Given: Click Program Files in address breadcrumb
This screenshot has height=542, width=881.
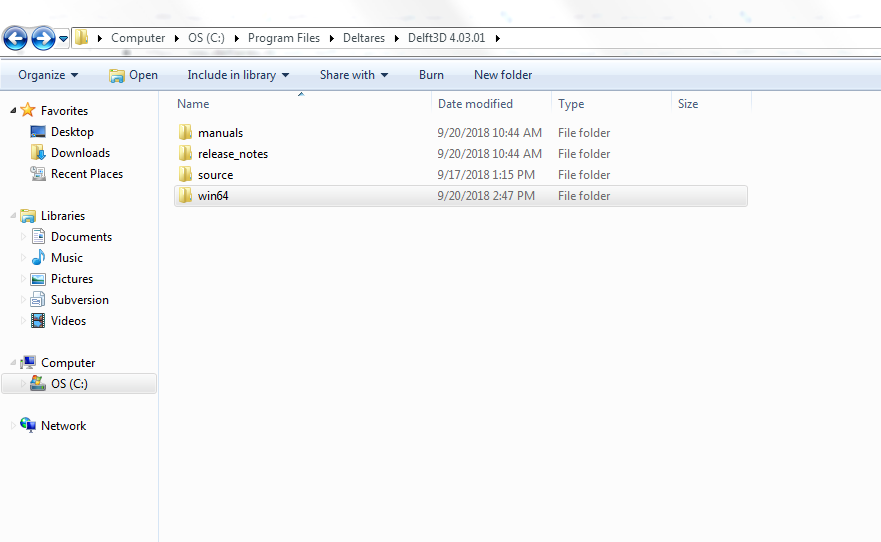Looking at the screenshot, I should 284,38.
